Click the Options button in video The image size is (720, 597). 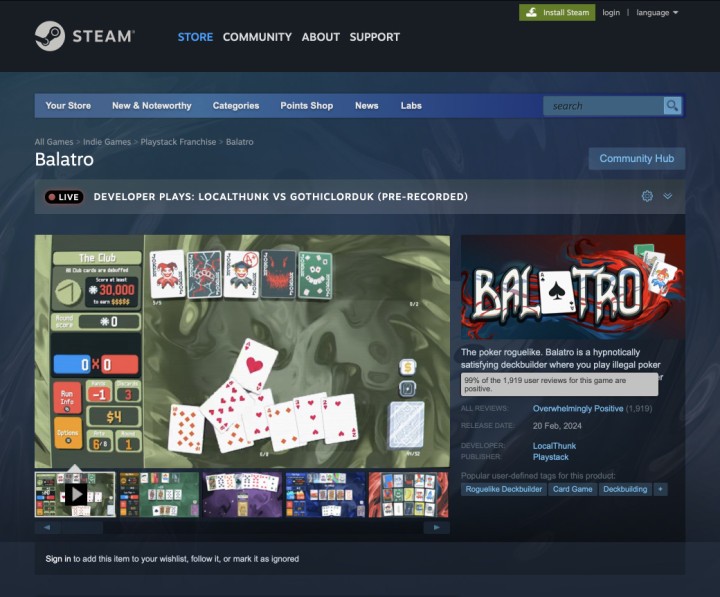[68, 433]
